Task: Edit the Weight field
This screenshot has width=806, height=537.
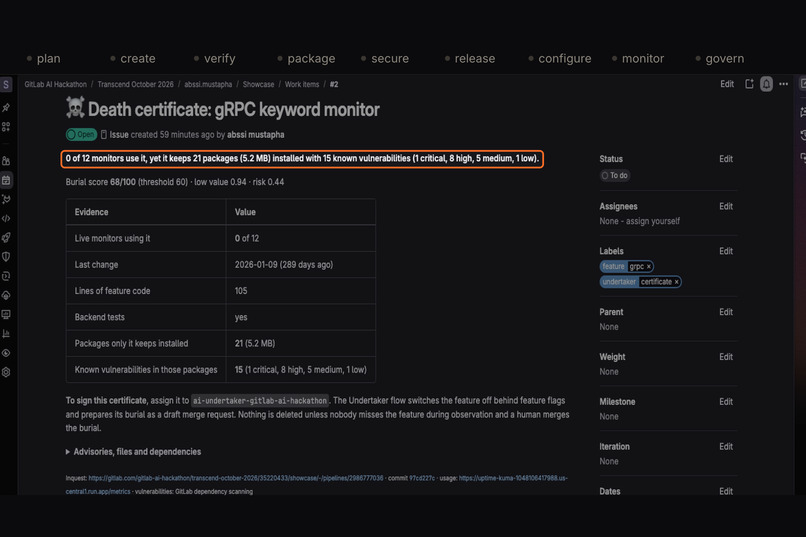Action: pyautogui.click(x=726, y=357)
